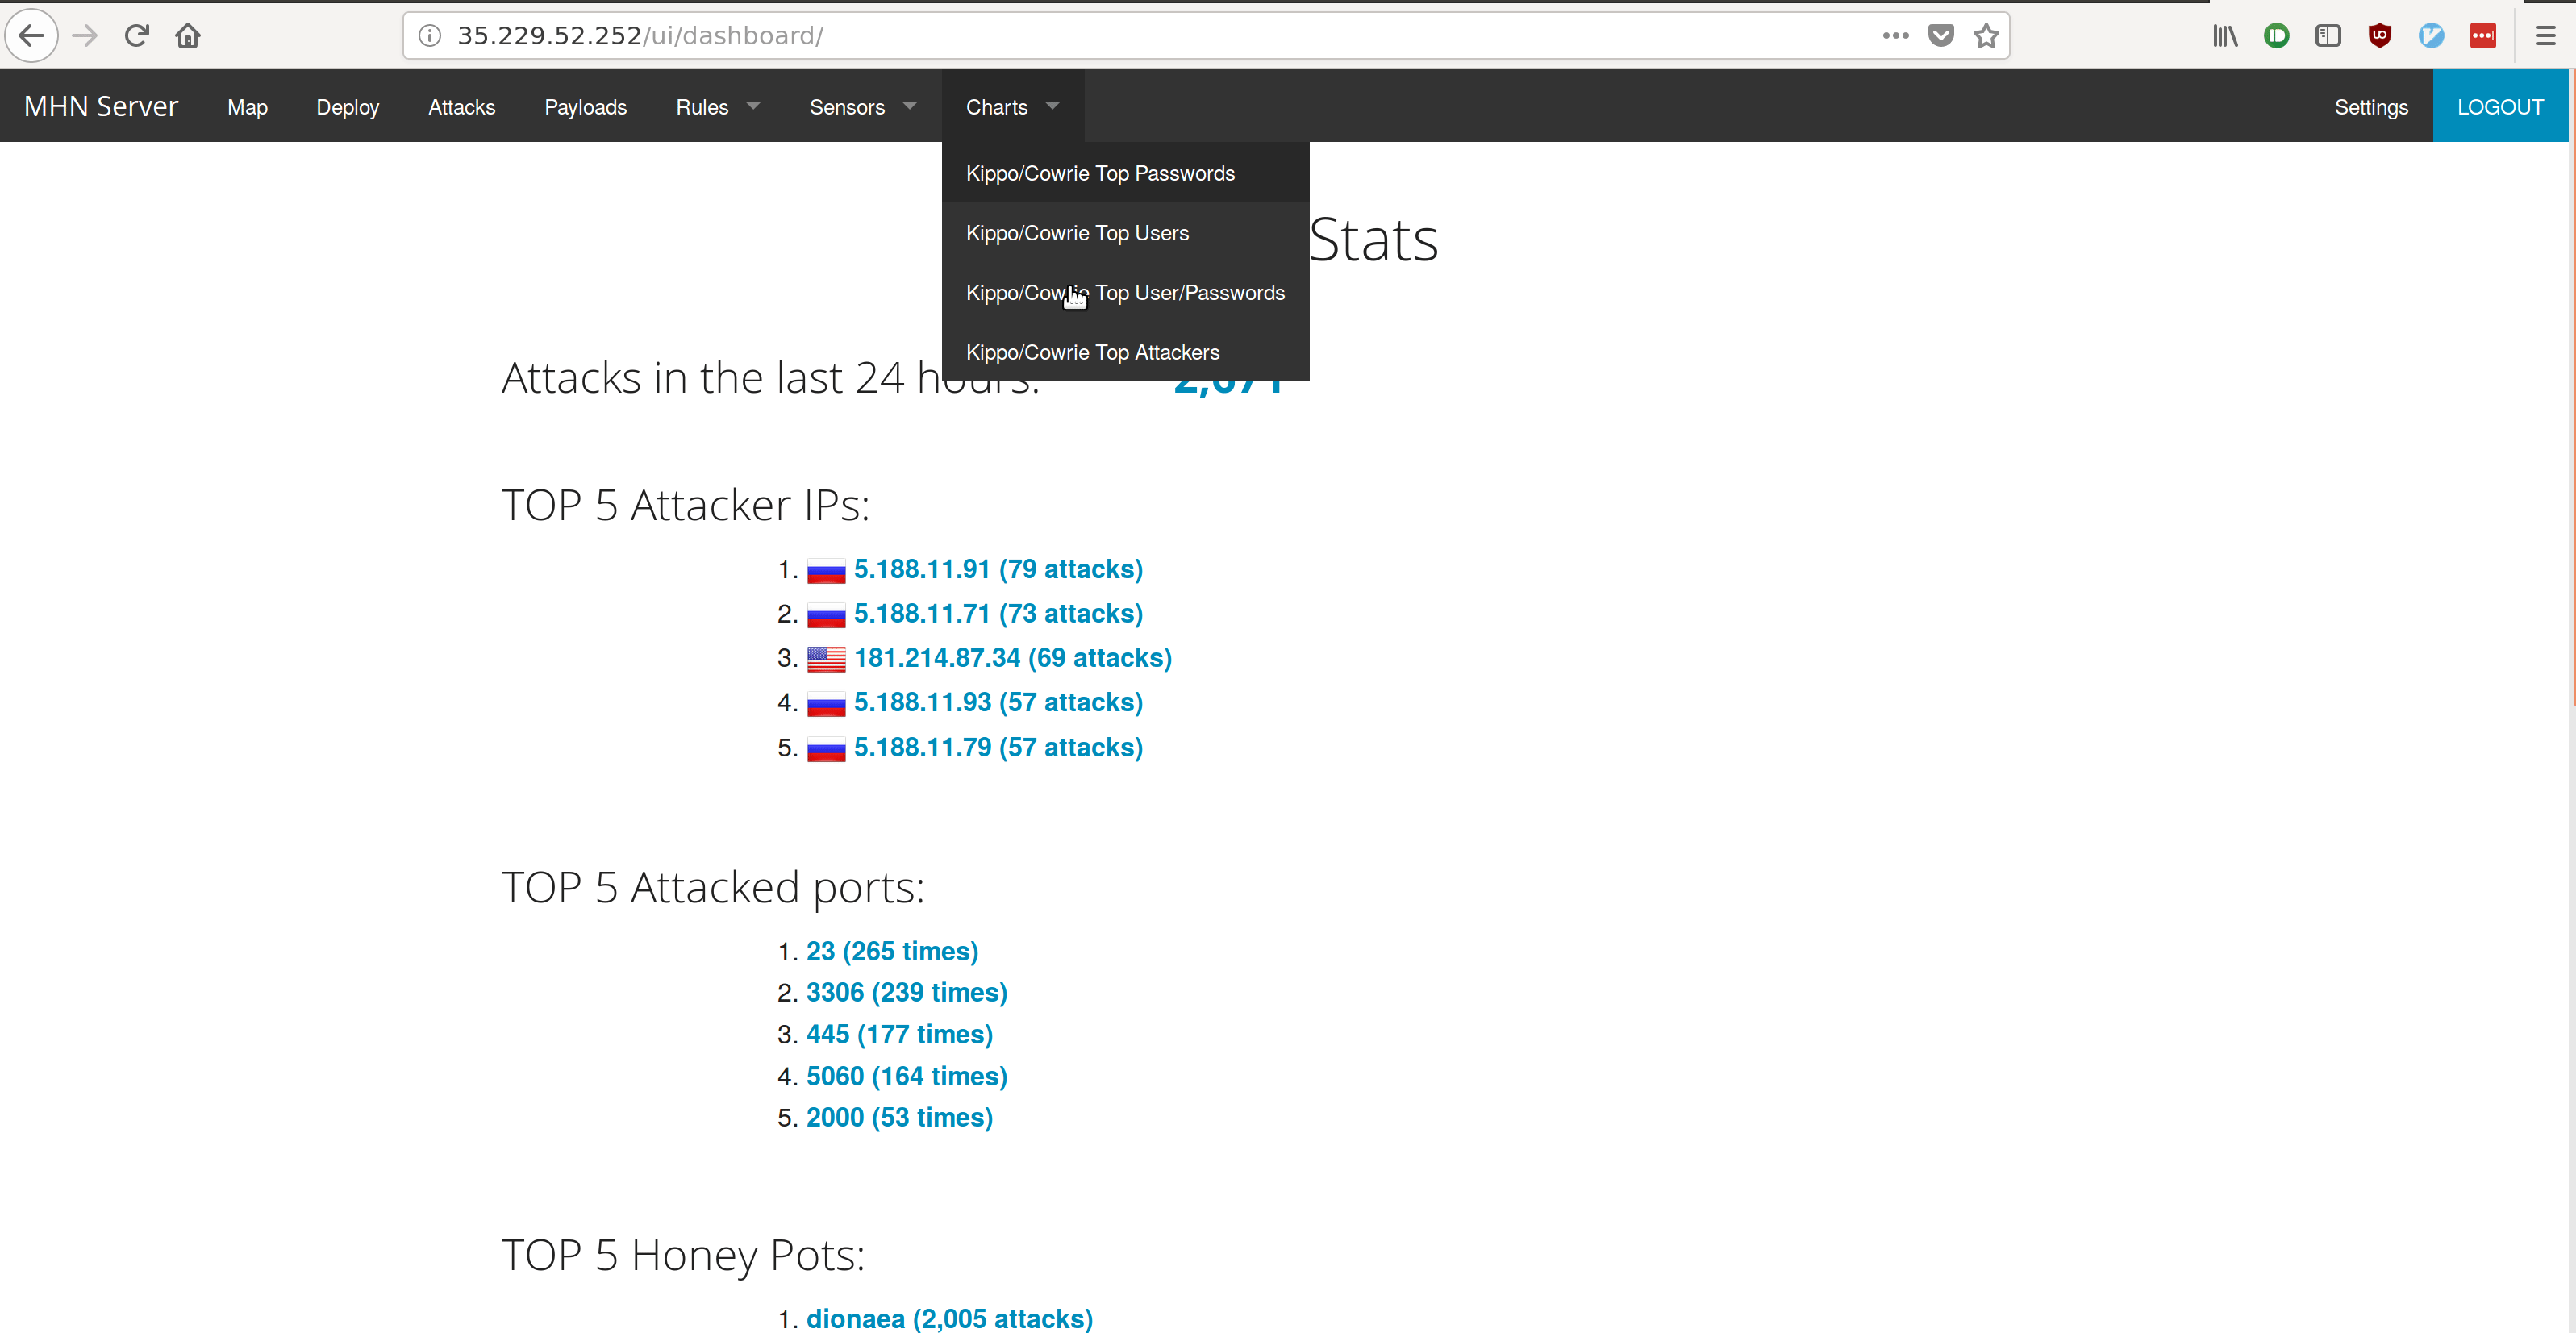Show sidebars toolbar icon

pos(2327,36)
